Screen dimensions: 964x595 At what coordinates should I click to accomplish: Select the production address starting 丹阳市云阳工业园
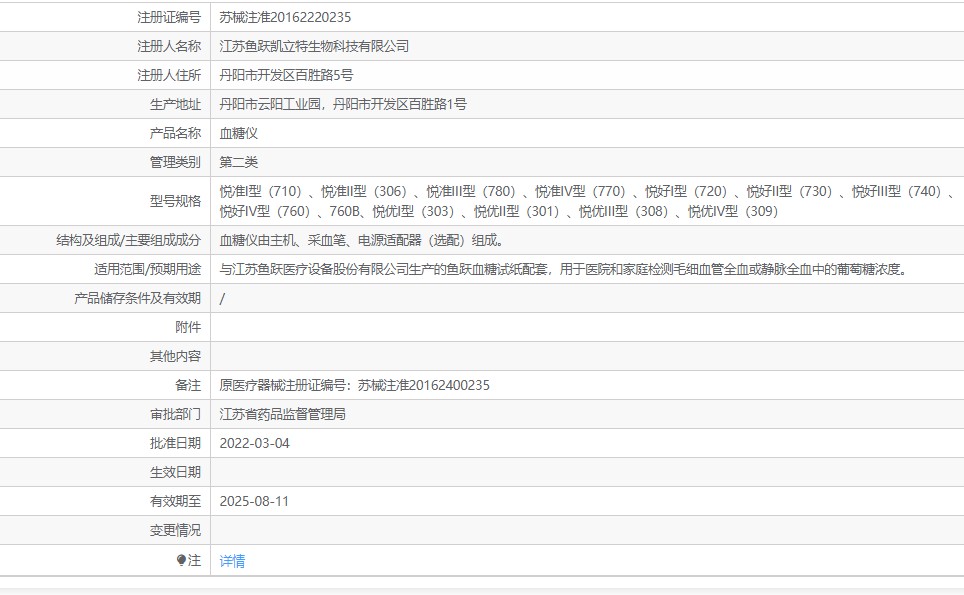coord(343,104)
